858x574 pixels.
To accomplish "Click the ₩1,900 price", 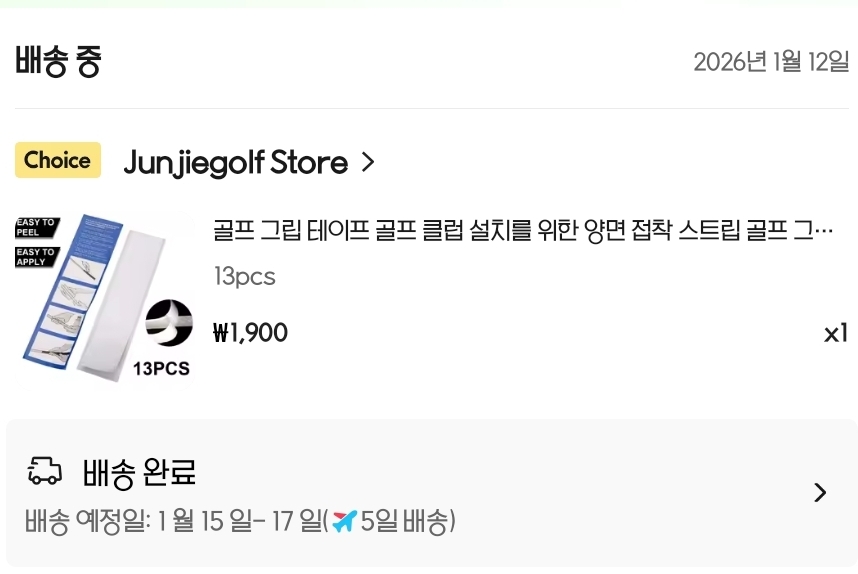I will 250,333.
